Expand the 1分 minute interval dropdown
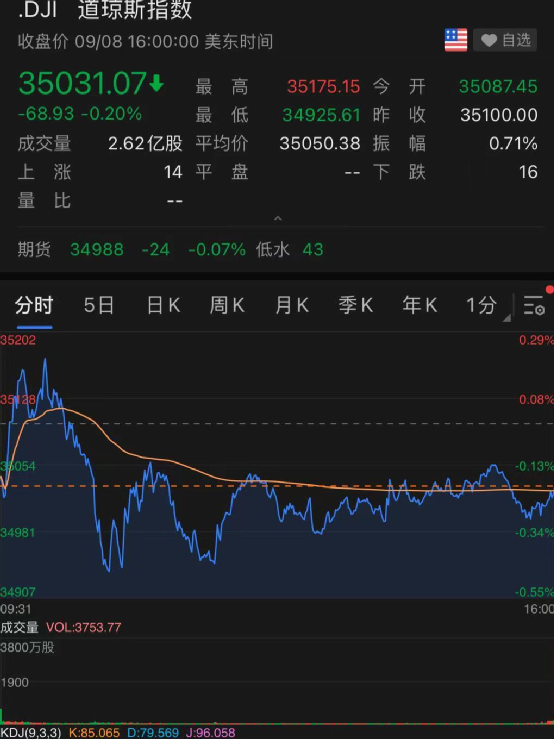This screenshot has width=554, height=739. (486, 305)
